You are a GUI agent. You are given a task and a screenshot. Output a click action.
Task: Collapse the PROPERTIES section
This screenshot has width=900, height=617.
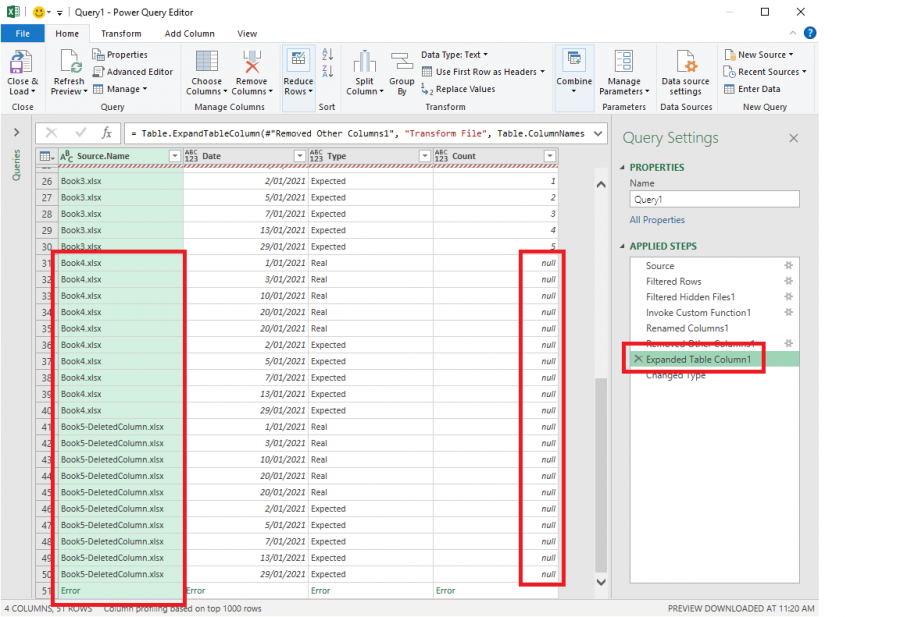(622, 168)
